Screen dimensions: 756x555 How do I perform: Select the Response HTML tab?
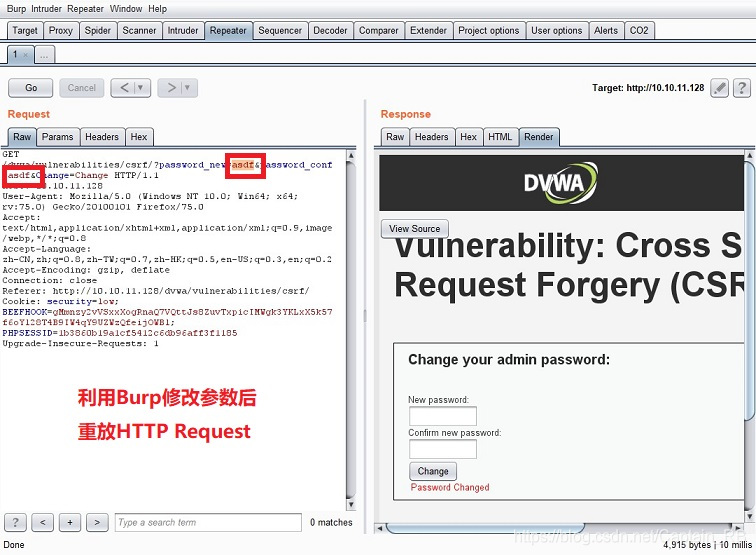click(500, 137)
